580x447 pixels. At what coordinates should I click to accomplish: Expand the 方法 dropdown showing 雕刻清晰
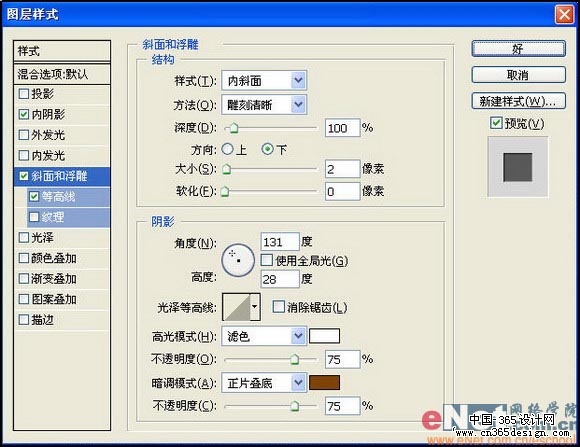[264, 104]
